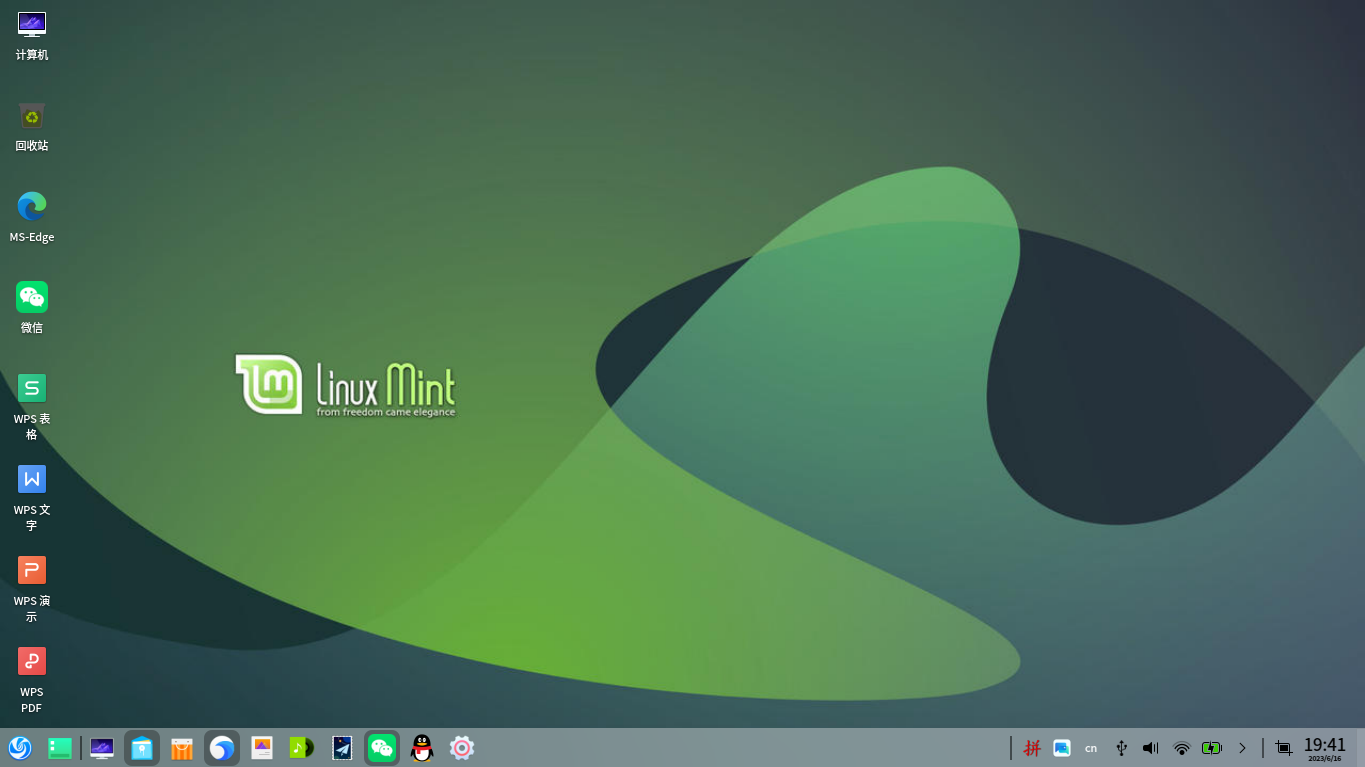This screenshot has width=1365, height=767.
Task: Click the blue box taskbar icon
Action: 142,748
